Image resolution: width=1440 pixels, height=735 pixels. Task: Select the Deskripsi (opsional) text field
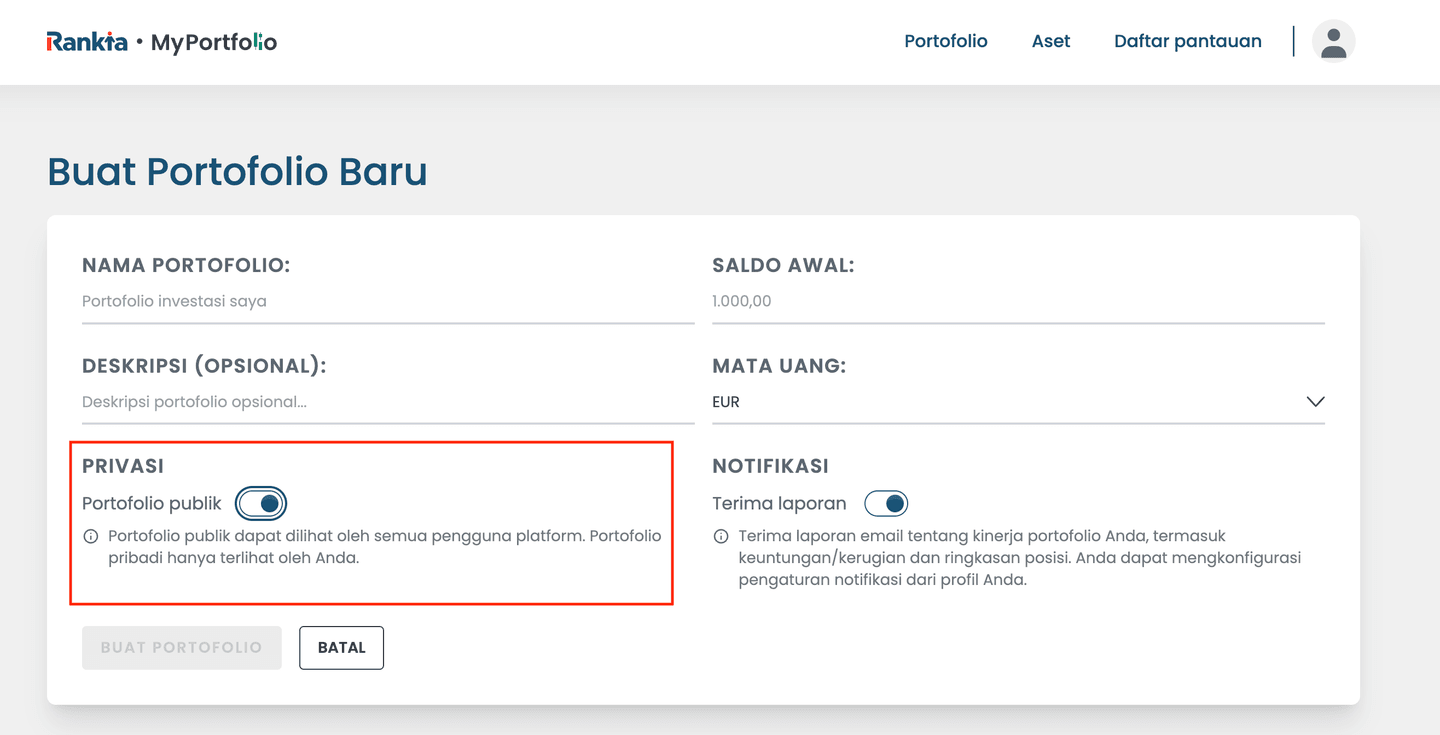(x=388, y=402)
